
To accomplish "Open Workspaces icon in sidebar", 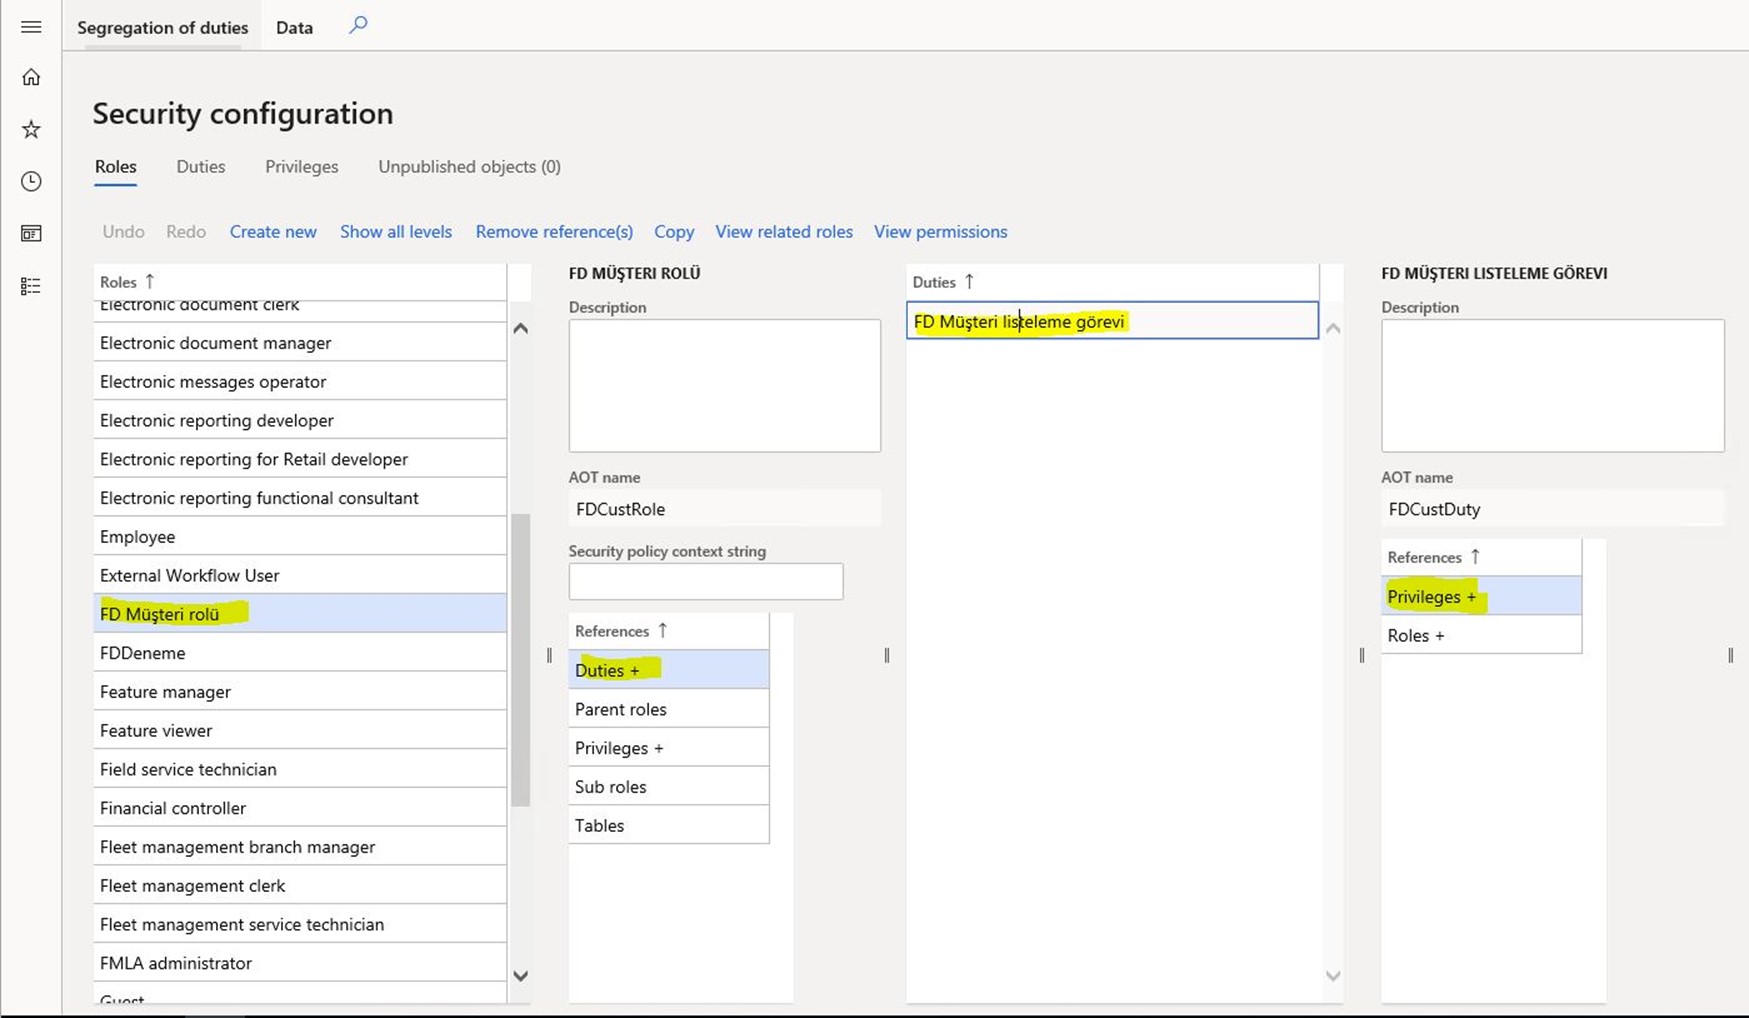I will click(x=31, y=233).
